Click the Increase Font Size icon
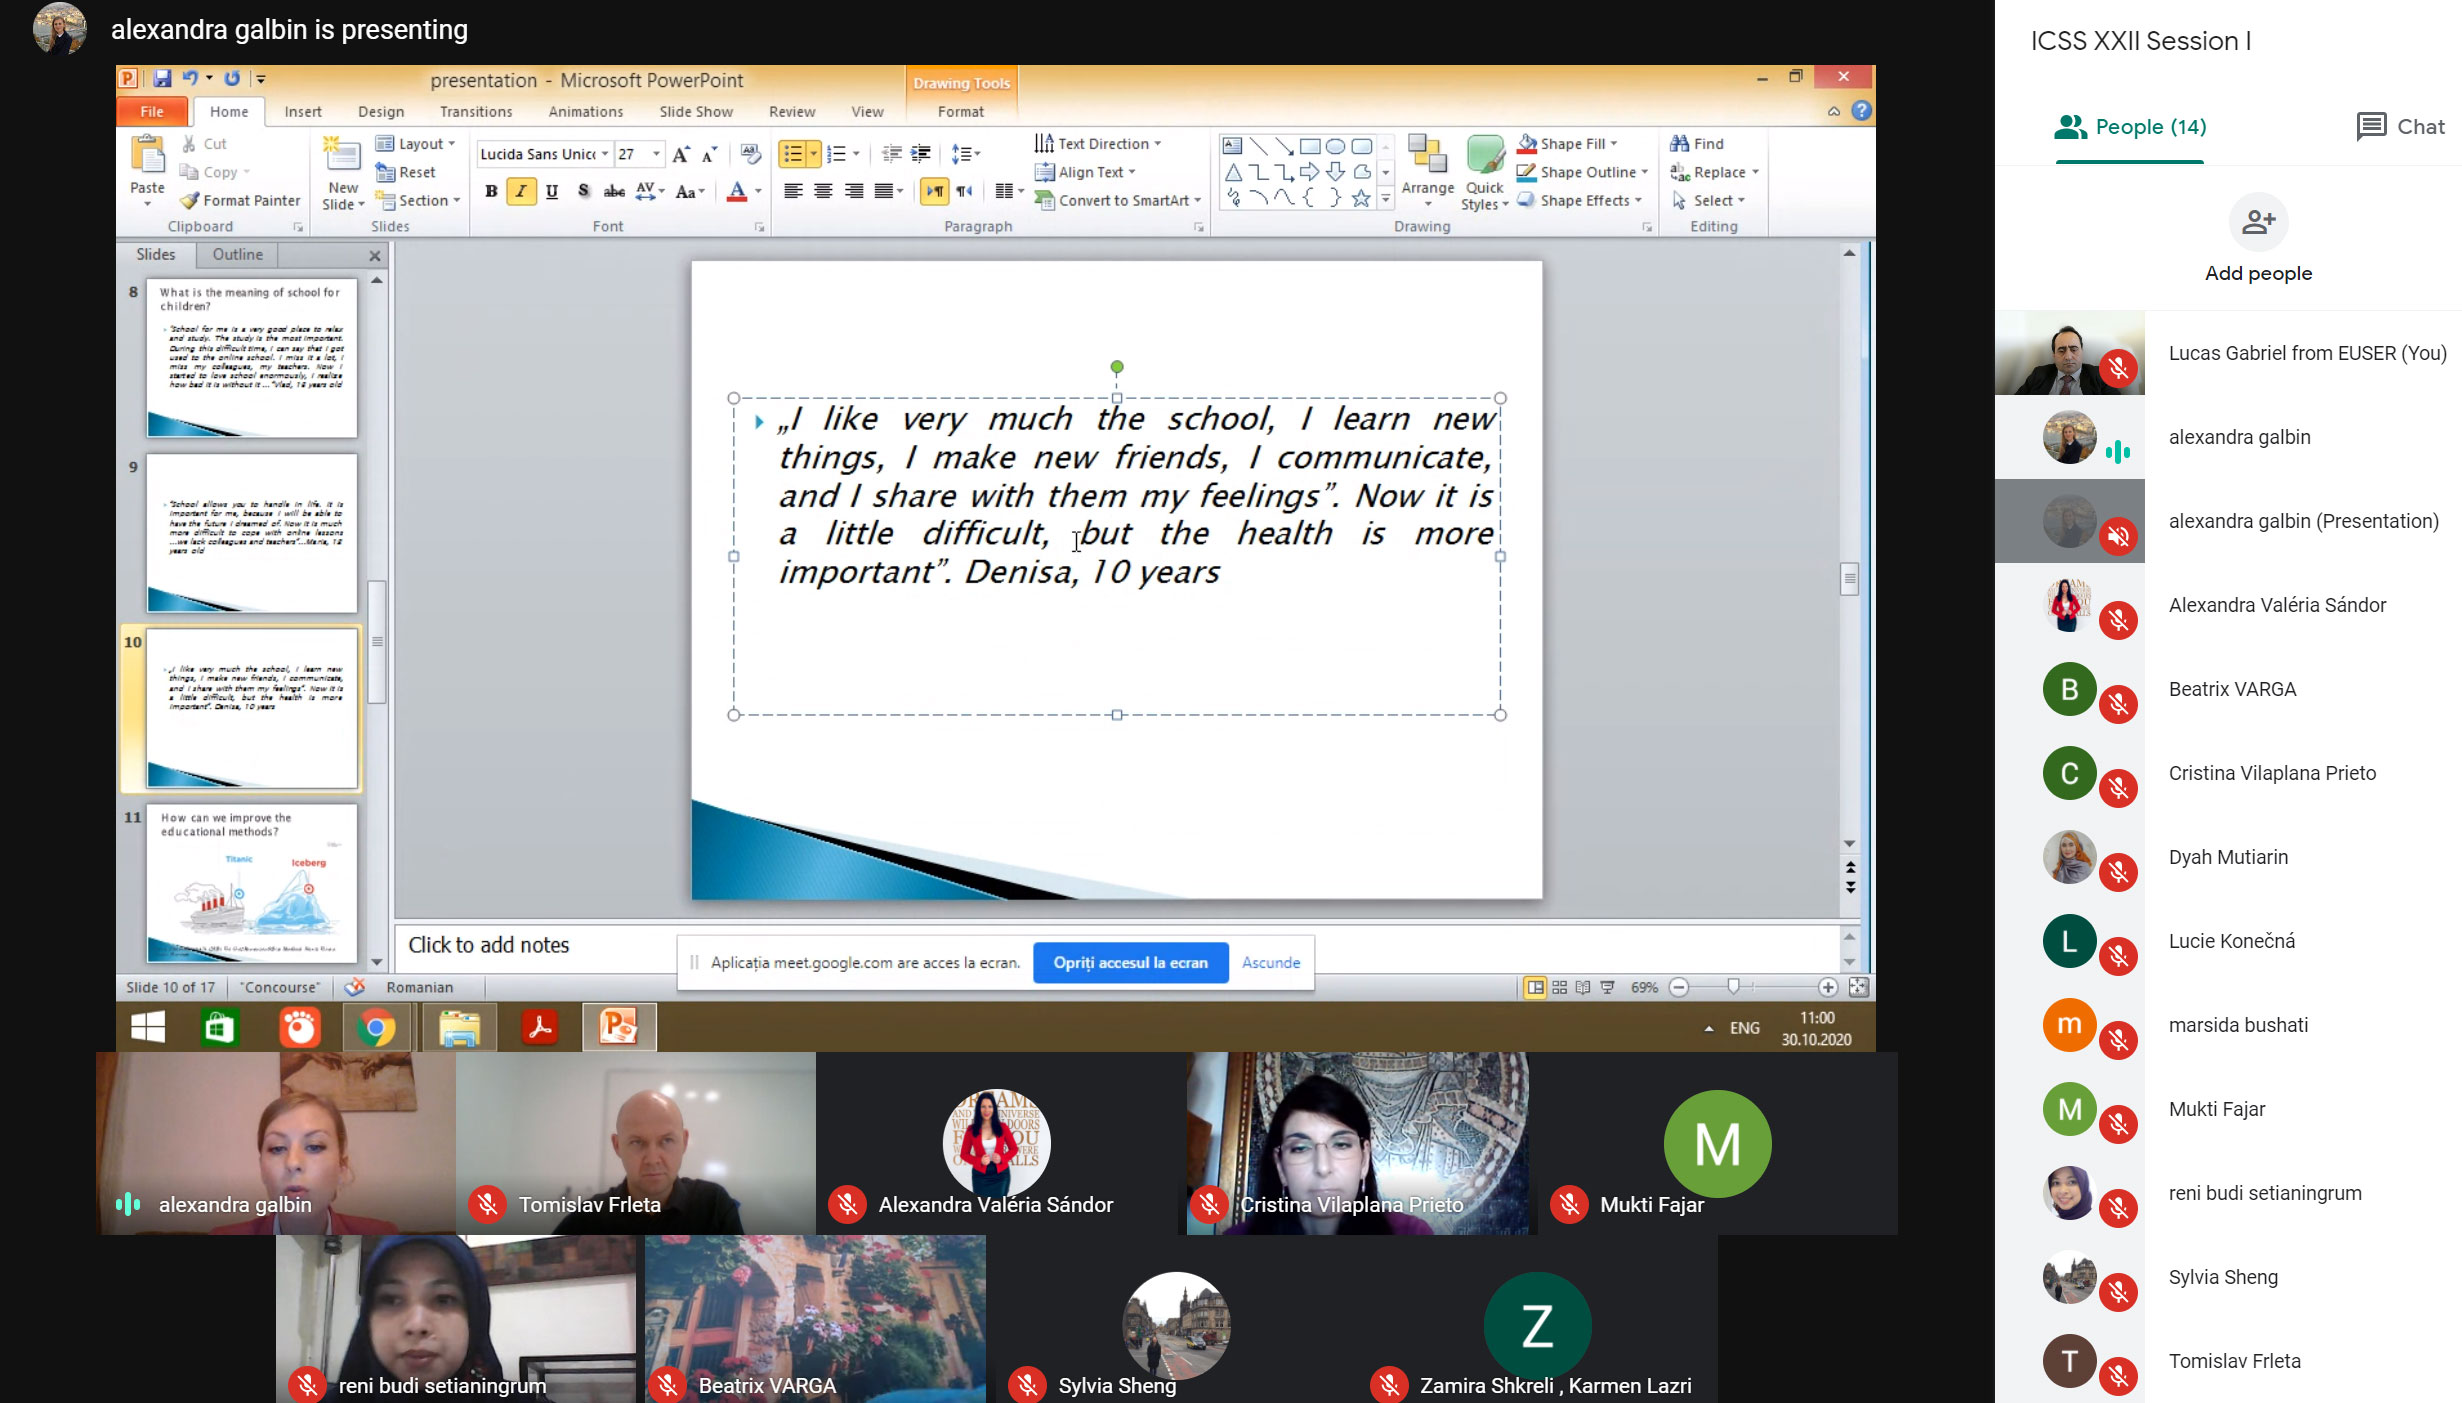This screenshot has width=2462, height=1403. pos(680,154)
